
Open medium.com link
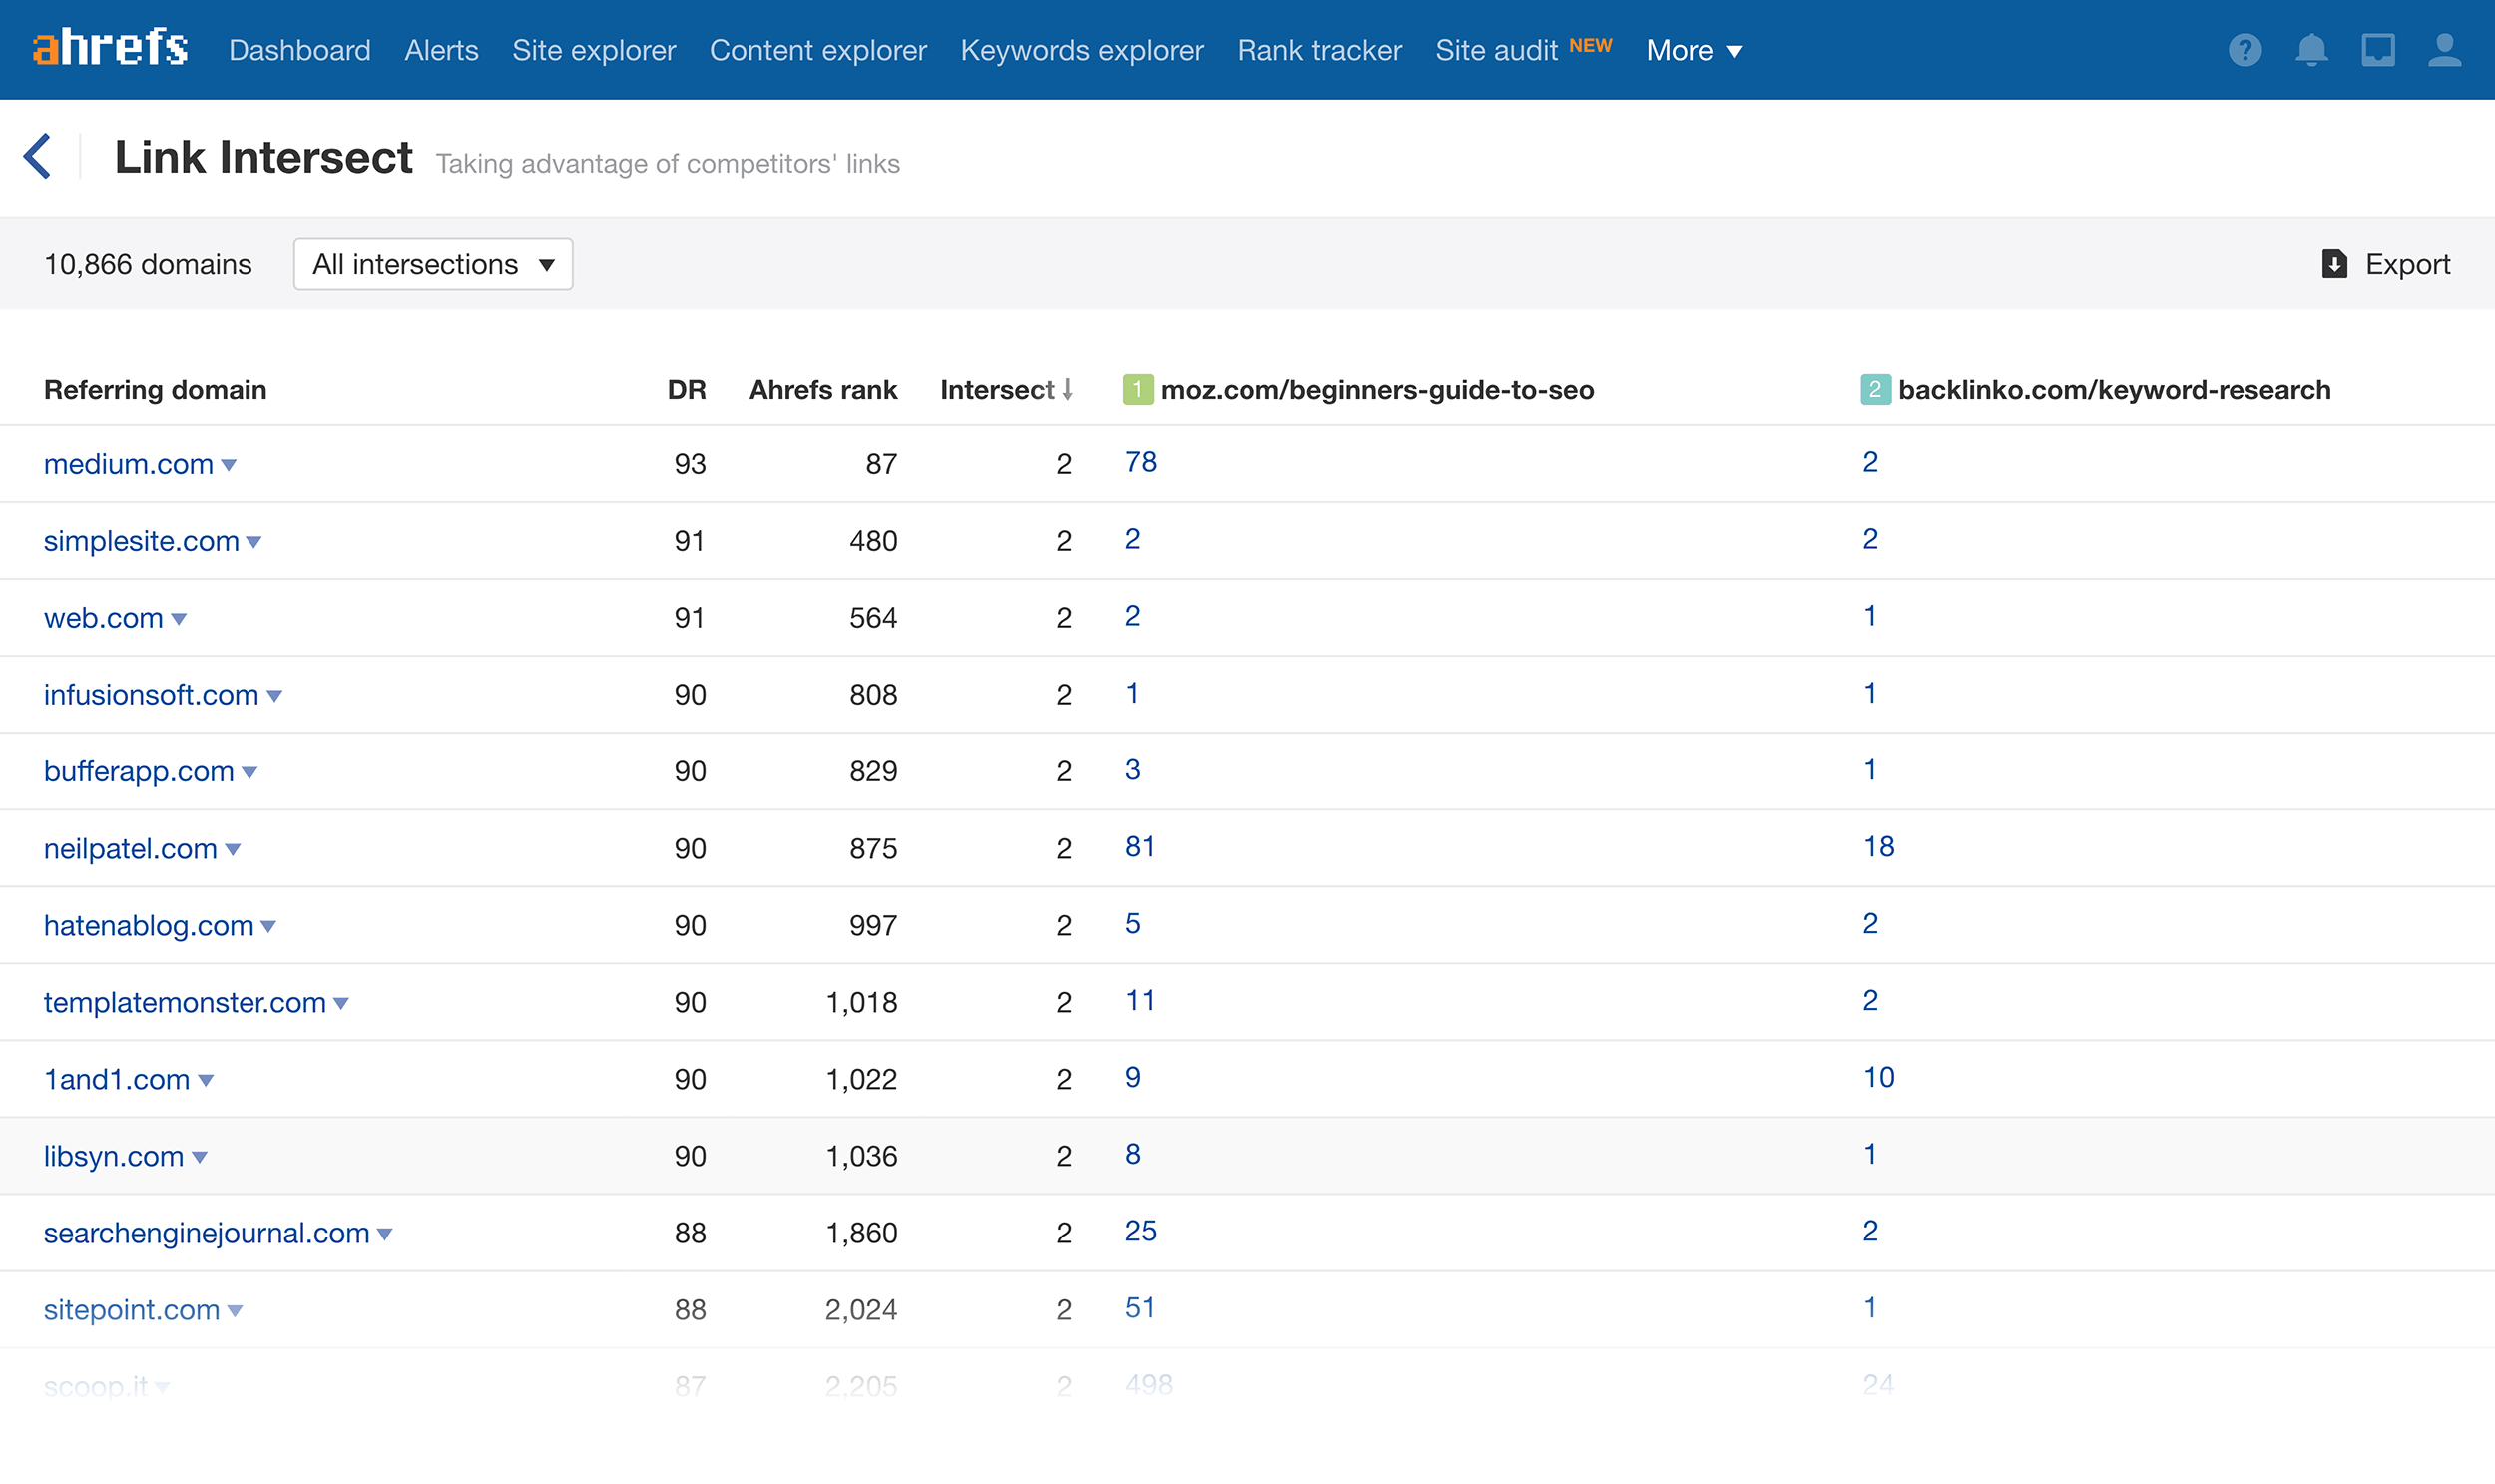click(129, 464)
